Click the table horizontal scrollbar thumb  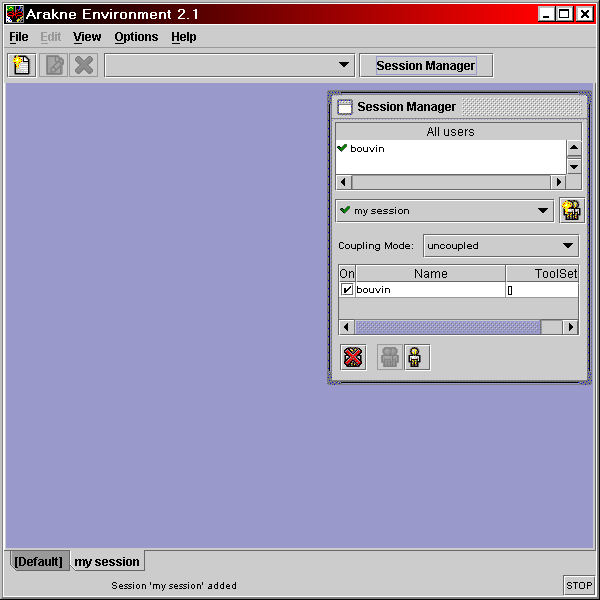click(448, 327)
